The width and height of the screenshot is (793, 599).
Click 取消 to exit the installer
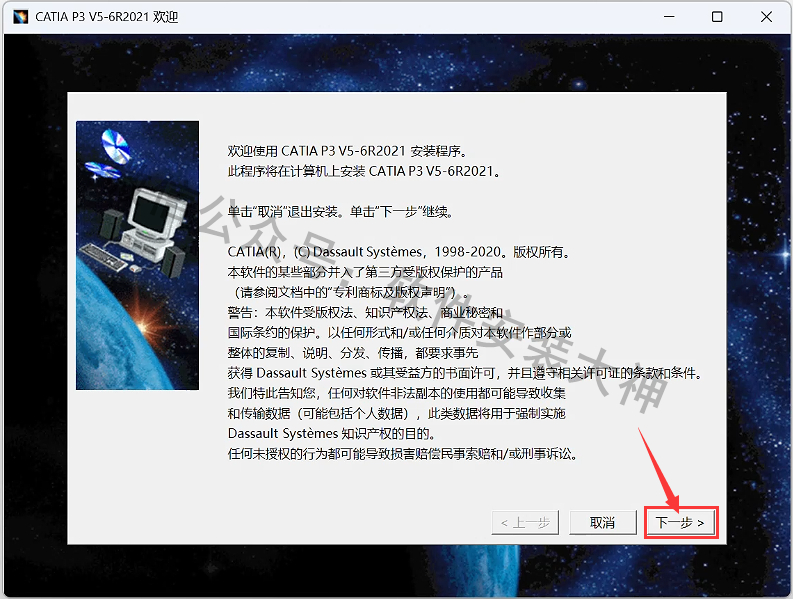602,522
